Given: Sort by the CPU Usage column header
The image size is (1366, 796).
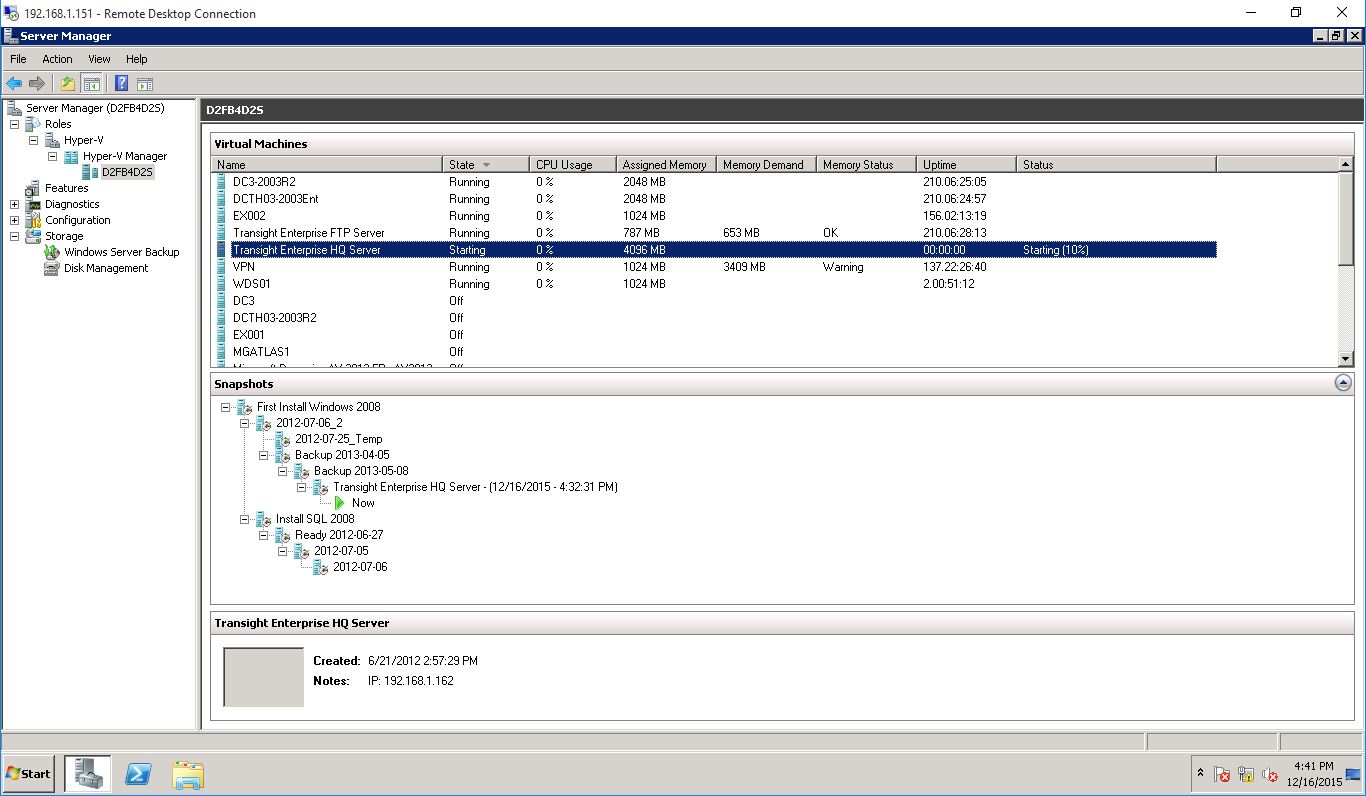Looking at the screenshot, I should coord(572,164).
